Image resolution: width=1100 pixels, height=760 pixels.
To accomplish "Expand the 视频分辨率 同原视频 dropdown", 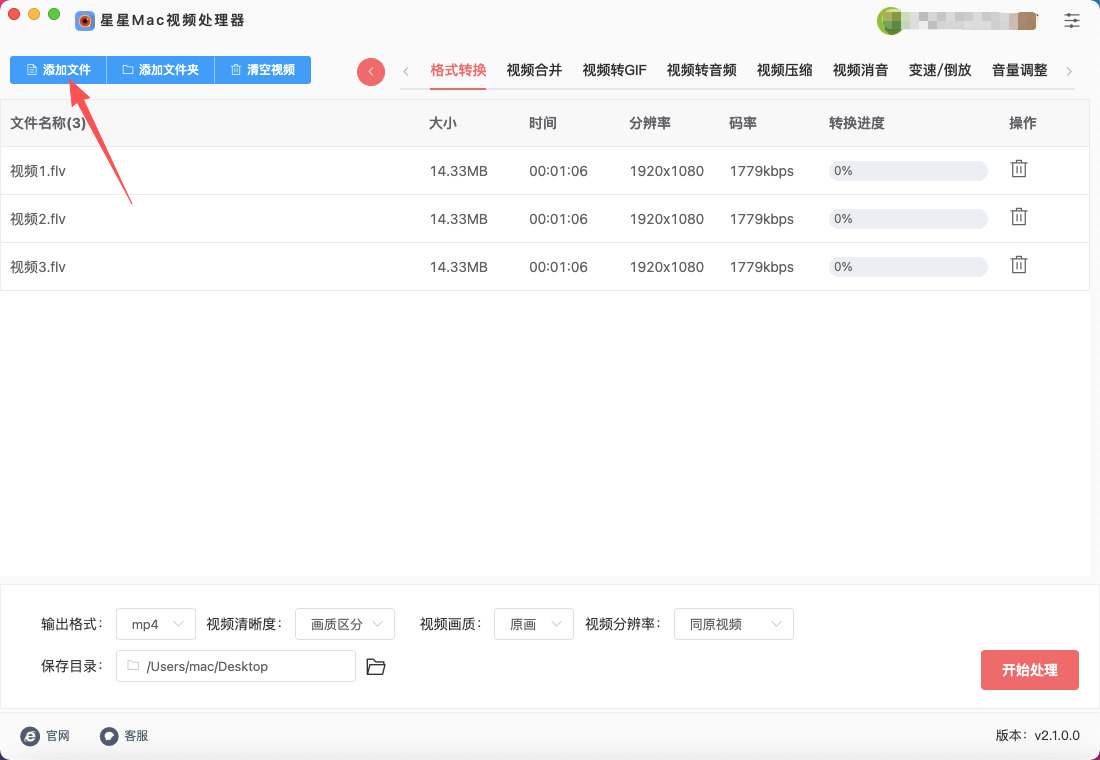I will click(733, 624).
